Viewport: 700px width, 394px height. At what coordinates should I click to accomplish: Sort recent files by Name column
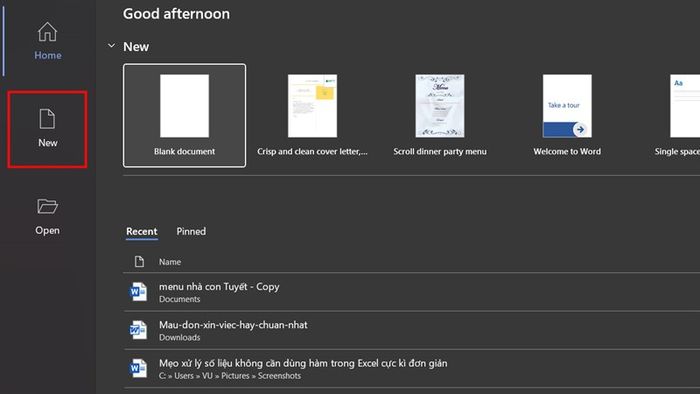[x=170, y=262]
